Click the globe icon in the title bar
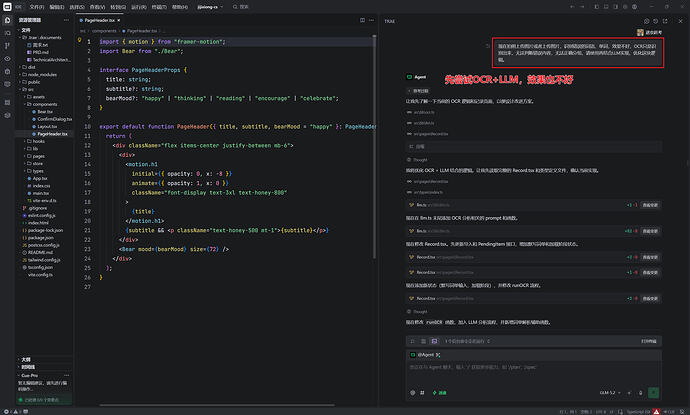This screenshot has width=690, height=415. coord(634,7)
